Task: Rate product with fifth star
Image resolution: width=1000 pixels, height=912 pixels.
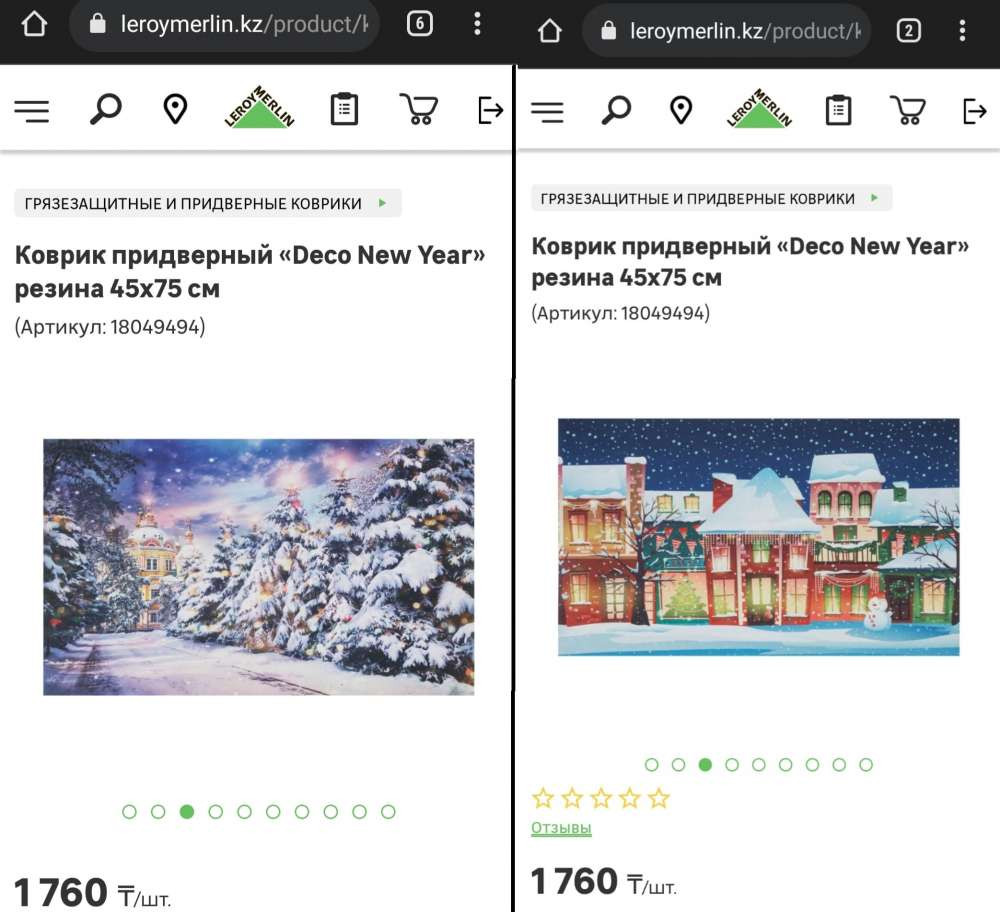Action: pos(659,798)
